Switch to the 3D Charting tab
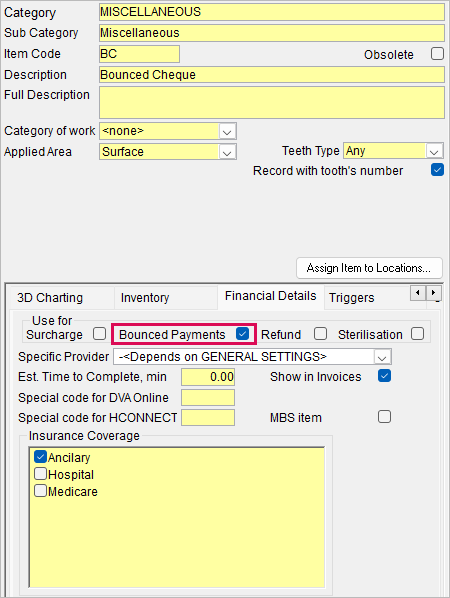 (x=50, y=298)
